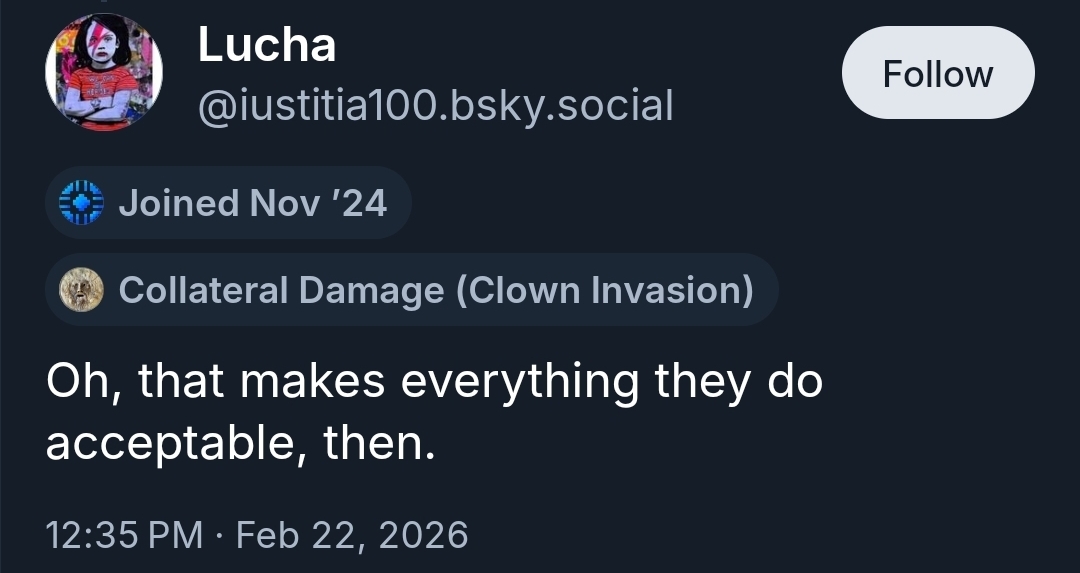Click the display name Lucha
This screenshot has width=1080, height=573.
266,45
